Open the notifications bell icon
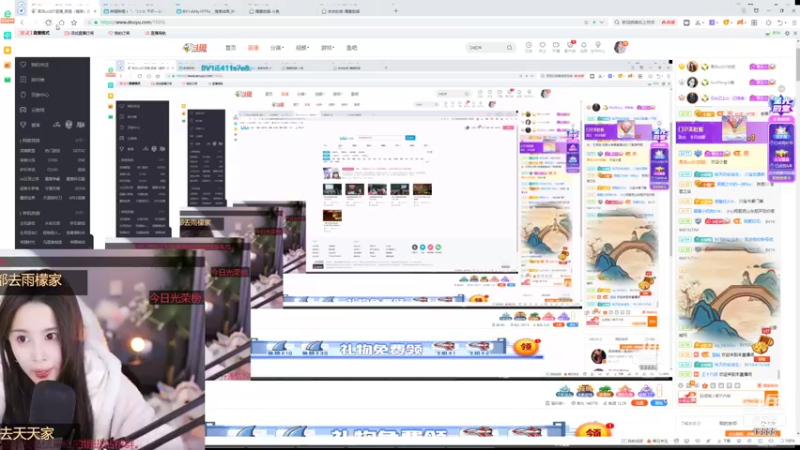Viewport: 800px width, 450px height. click(x=584, y=47)
